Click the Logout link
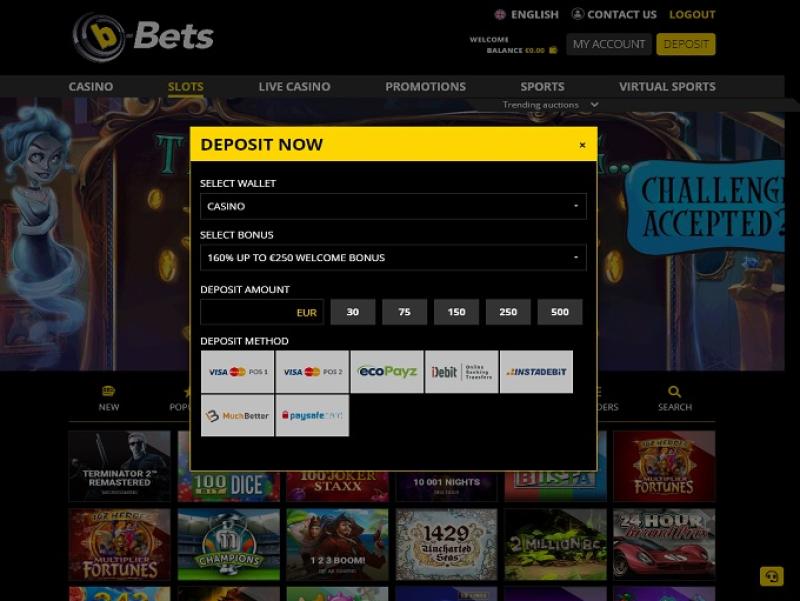Viewport: 800px width, 601px height. (692, 14)
